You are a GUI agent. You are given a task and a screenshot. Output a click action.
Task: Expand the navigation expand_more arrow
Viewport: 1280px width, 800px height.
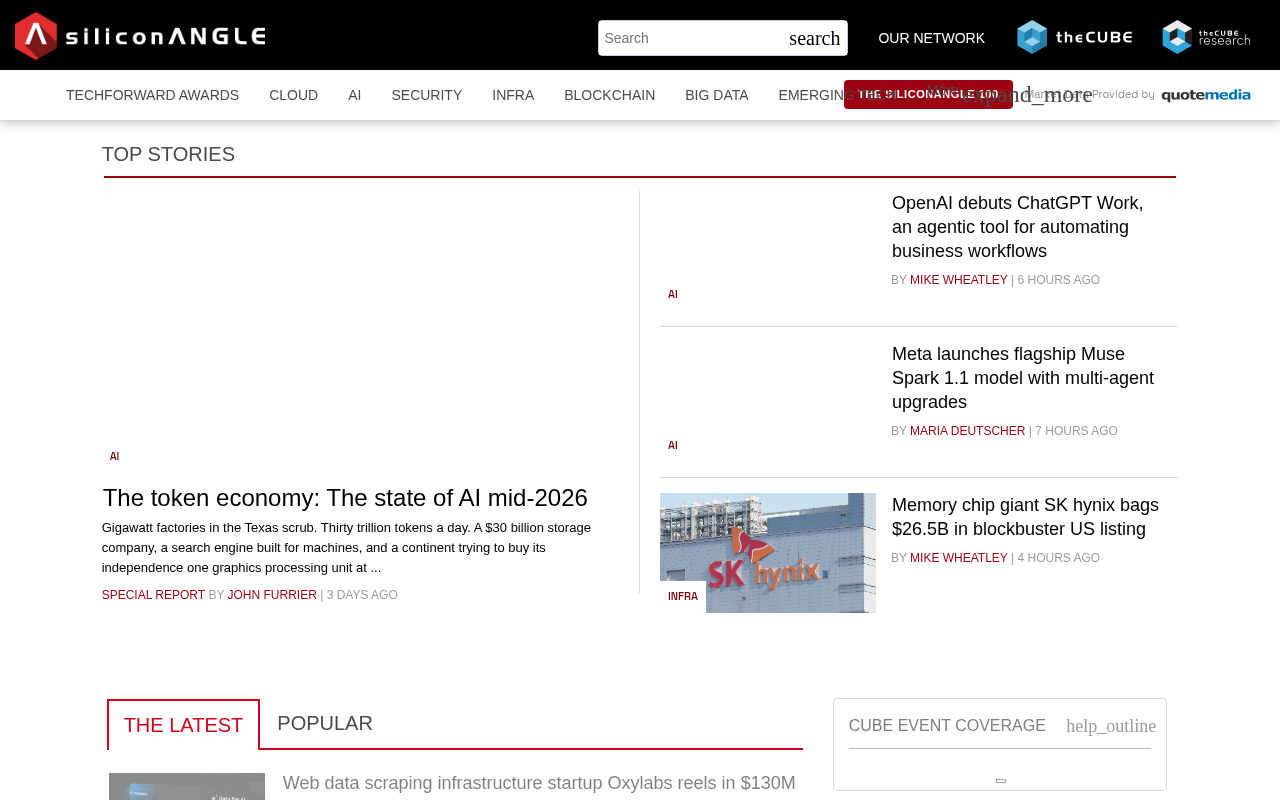[1026, 95]
